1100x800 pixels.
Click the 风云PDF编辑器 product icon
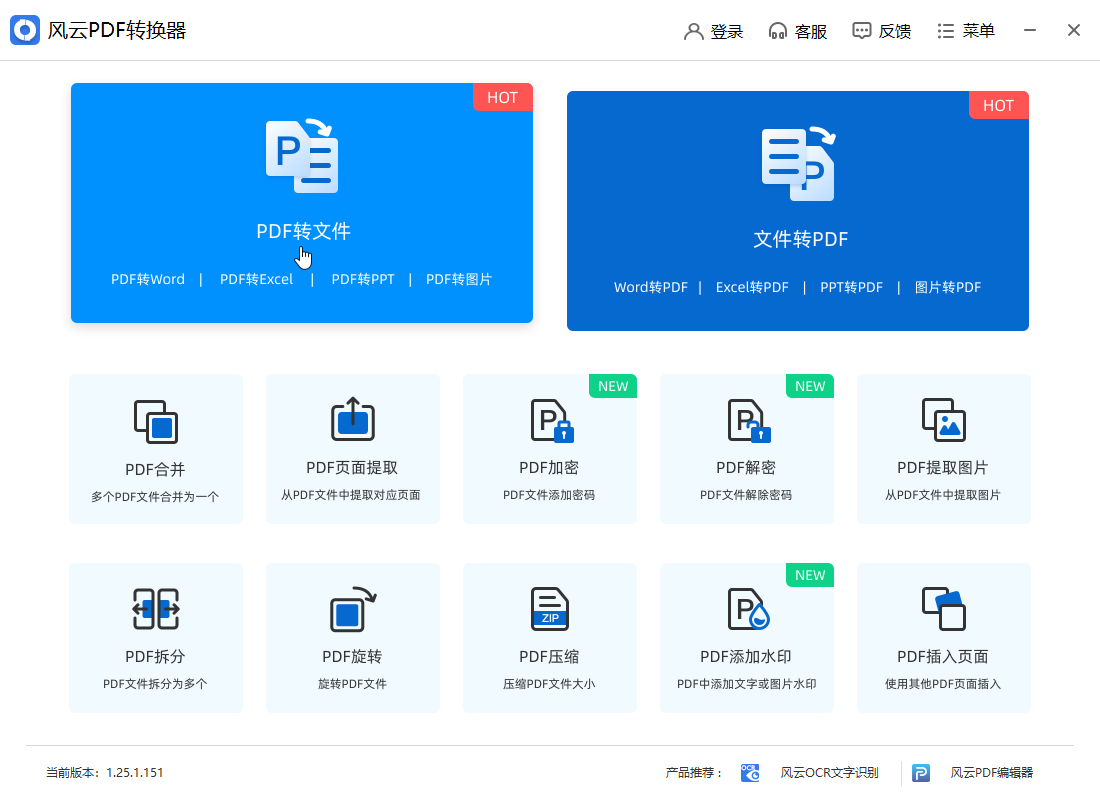coord(920,773)
